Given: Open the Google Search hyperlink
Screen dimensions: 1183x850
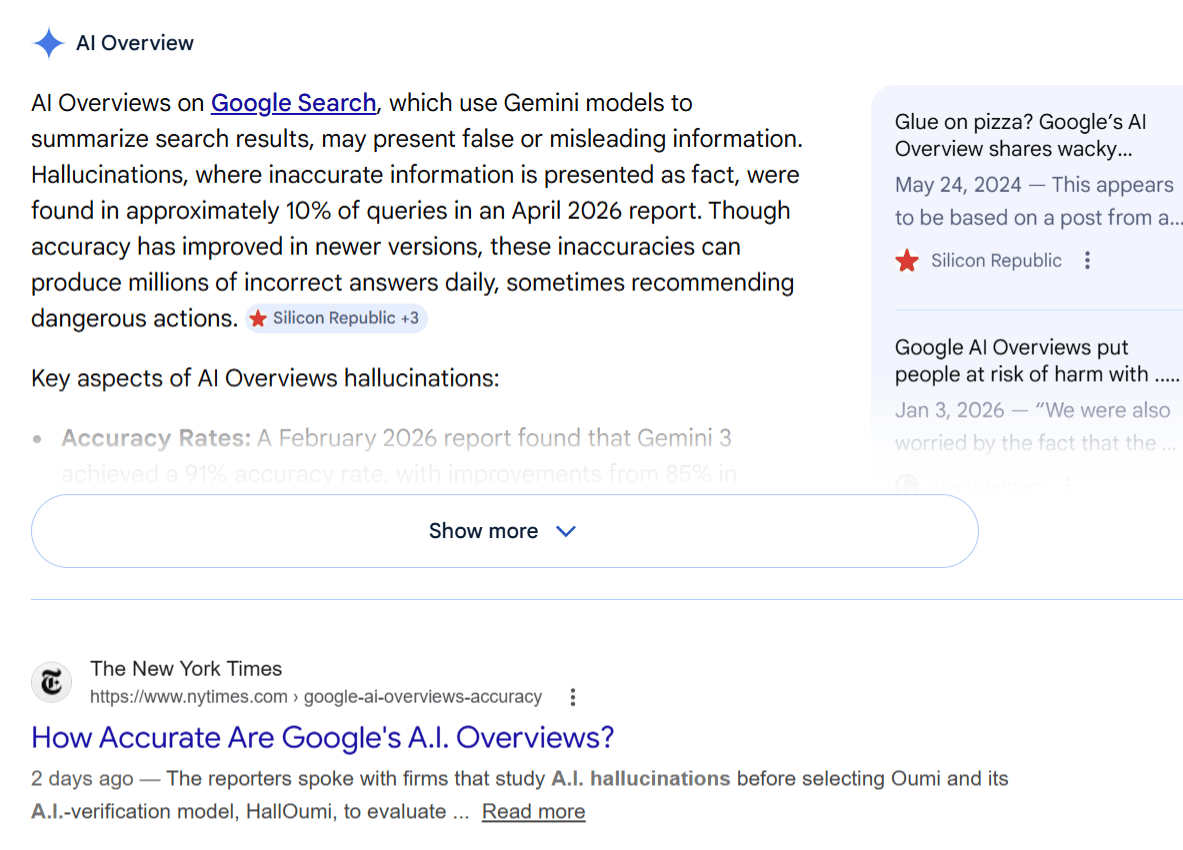Looking at the screenshot, I should [x=293, y=103].
